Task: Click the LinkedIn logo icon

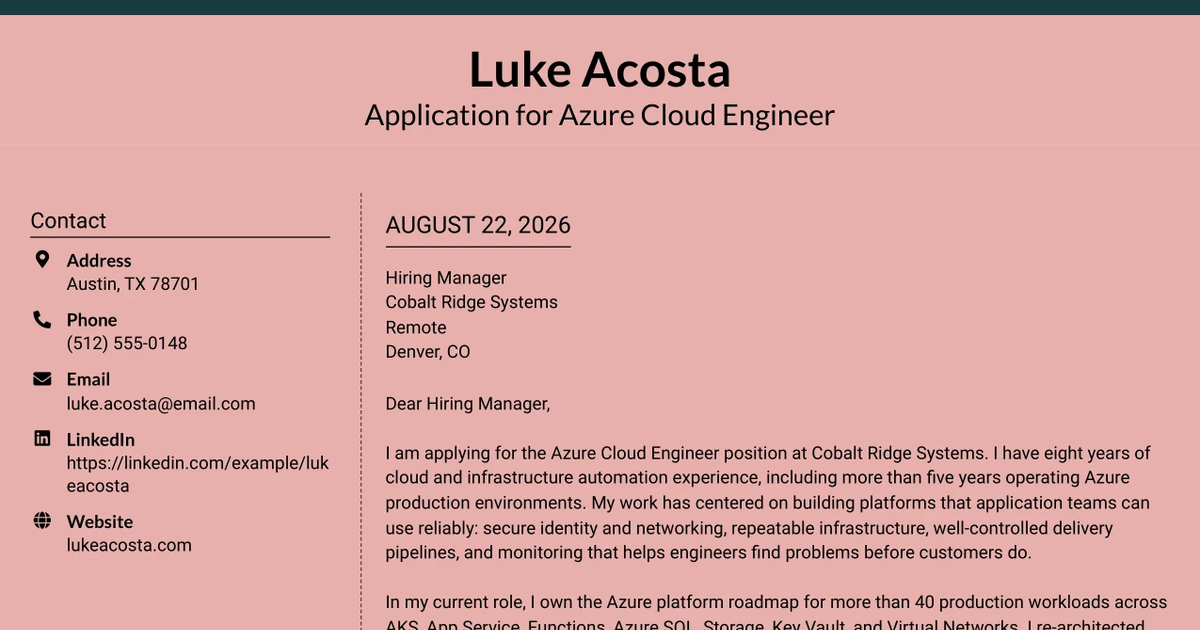Action: click(x=42, y=439)
